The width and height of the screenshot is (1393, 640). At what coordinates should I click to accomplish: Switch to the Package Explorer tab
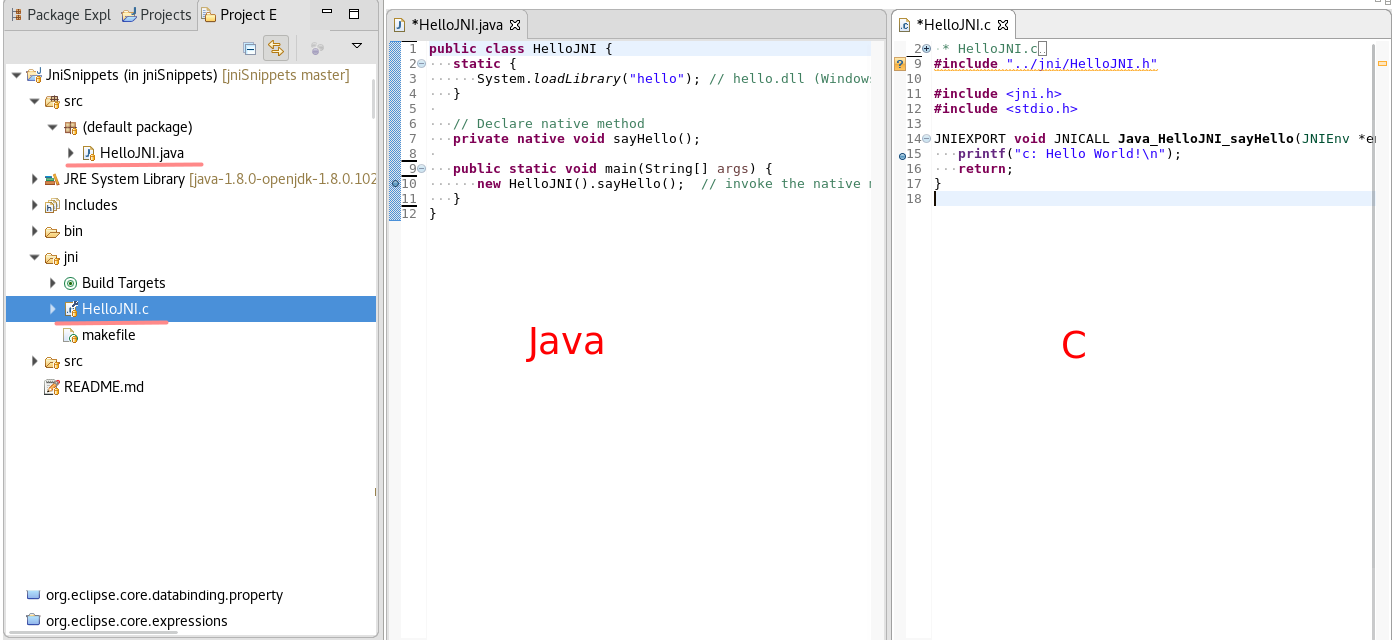60,15
